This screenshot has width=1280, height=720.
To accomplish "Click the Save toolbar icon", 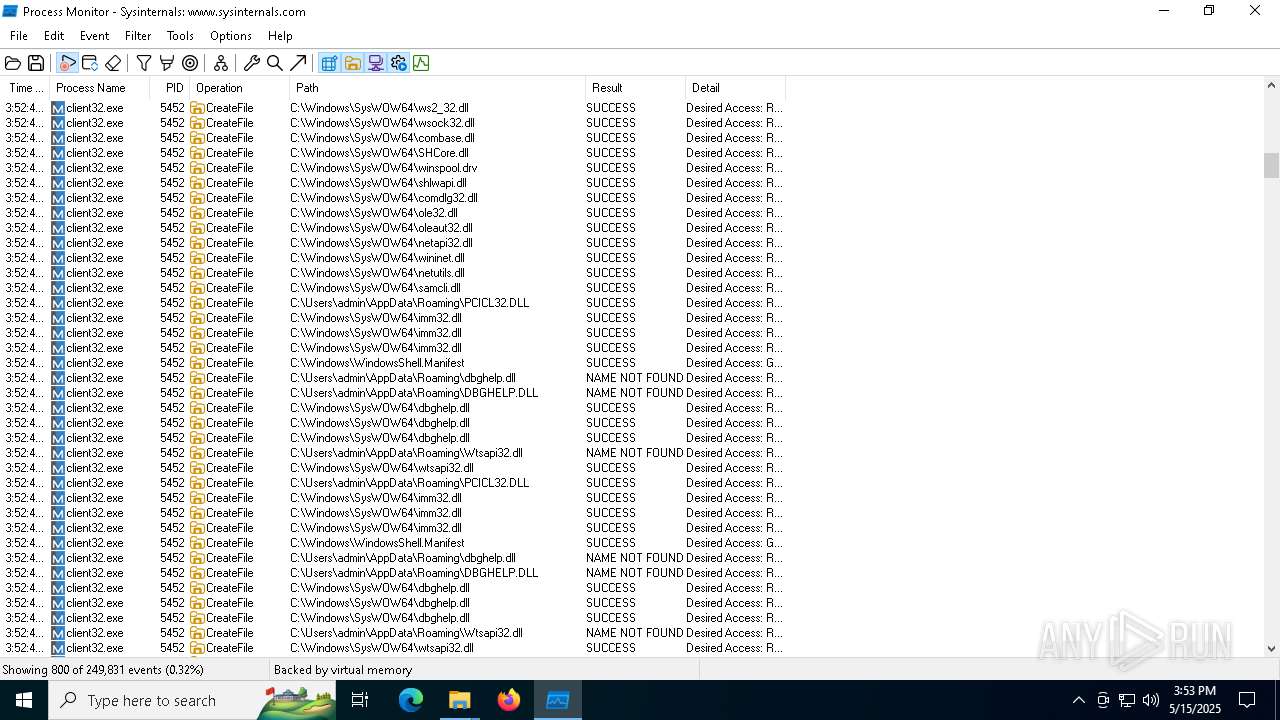I will [36, 63].
